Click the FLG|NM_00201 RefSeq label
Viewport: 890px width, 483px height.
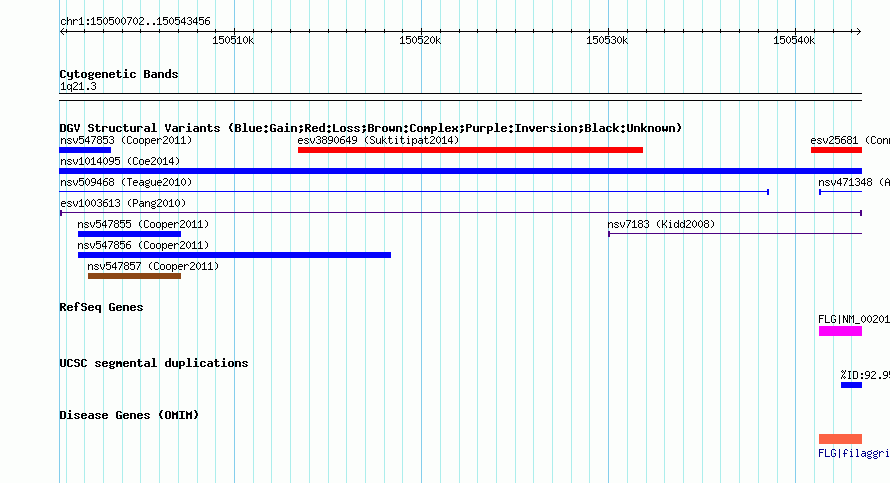[854, 319]
